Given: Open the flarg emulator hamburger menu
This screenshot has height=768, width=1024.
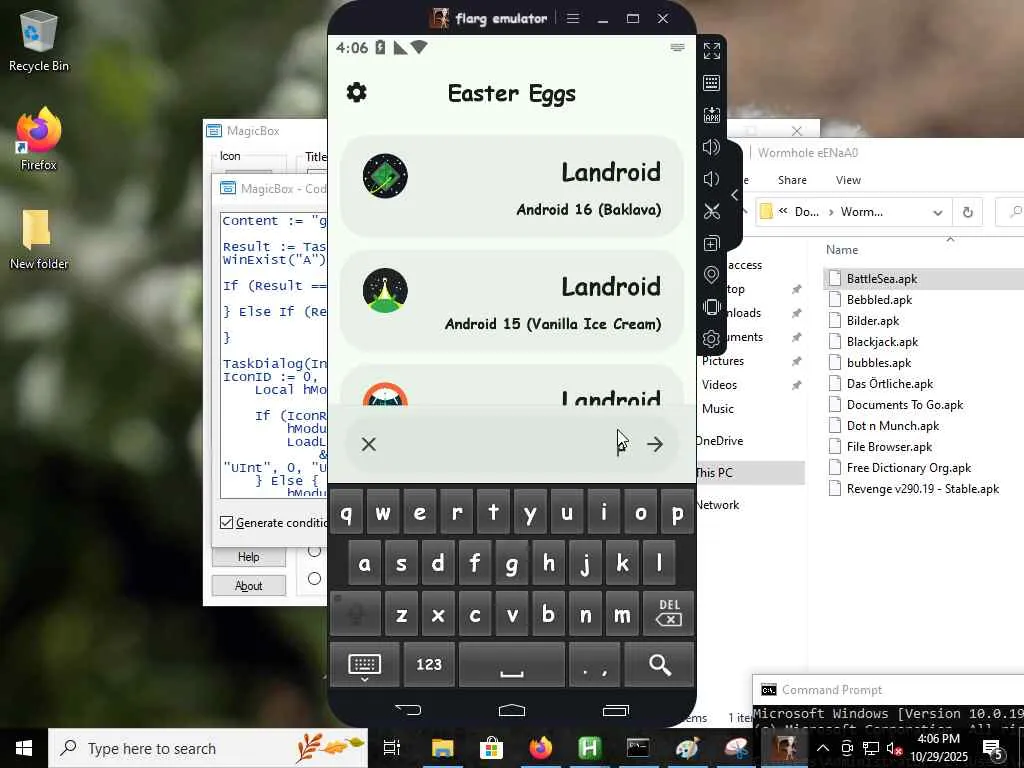Looking at the screenshot, I should (573, 18).
